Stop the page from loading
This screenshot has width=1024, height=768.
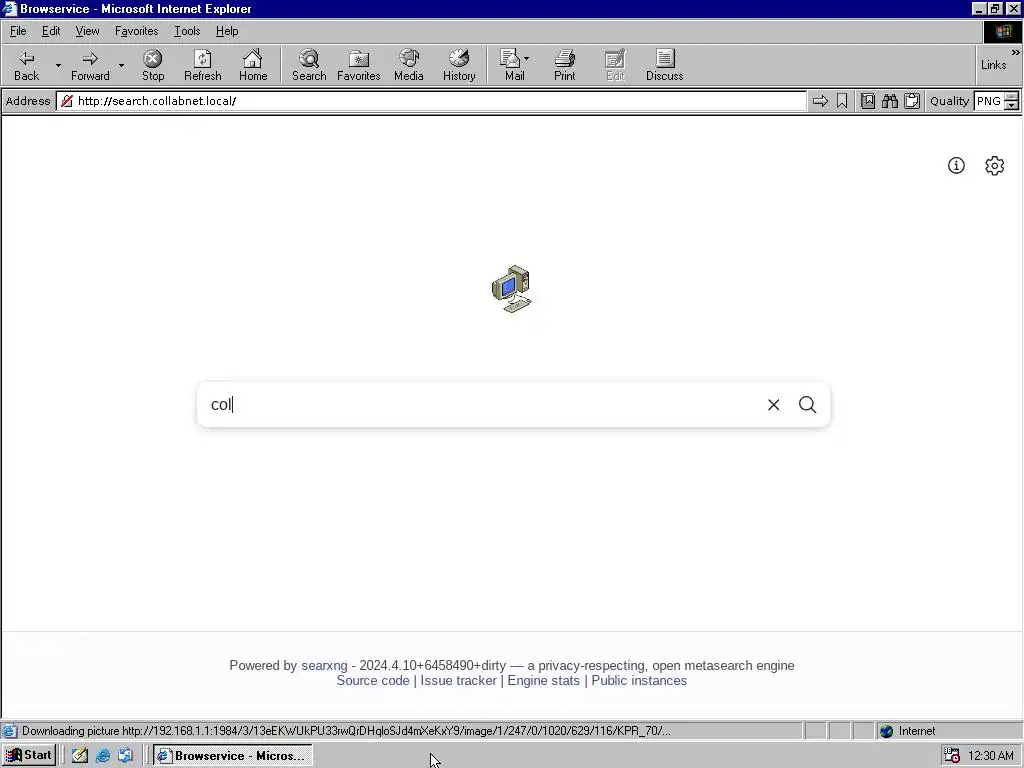(153, 65)
